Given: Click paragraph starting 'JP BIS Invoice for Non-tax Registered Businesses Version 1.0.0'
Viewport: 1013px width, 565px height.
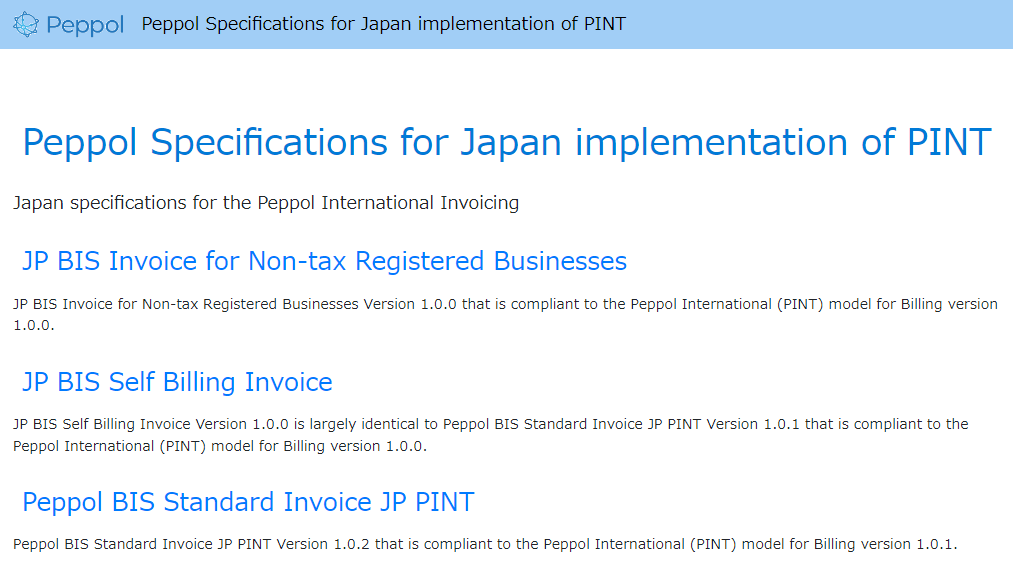Looking at the screenshot, I should [x=505, y=314].
